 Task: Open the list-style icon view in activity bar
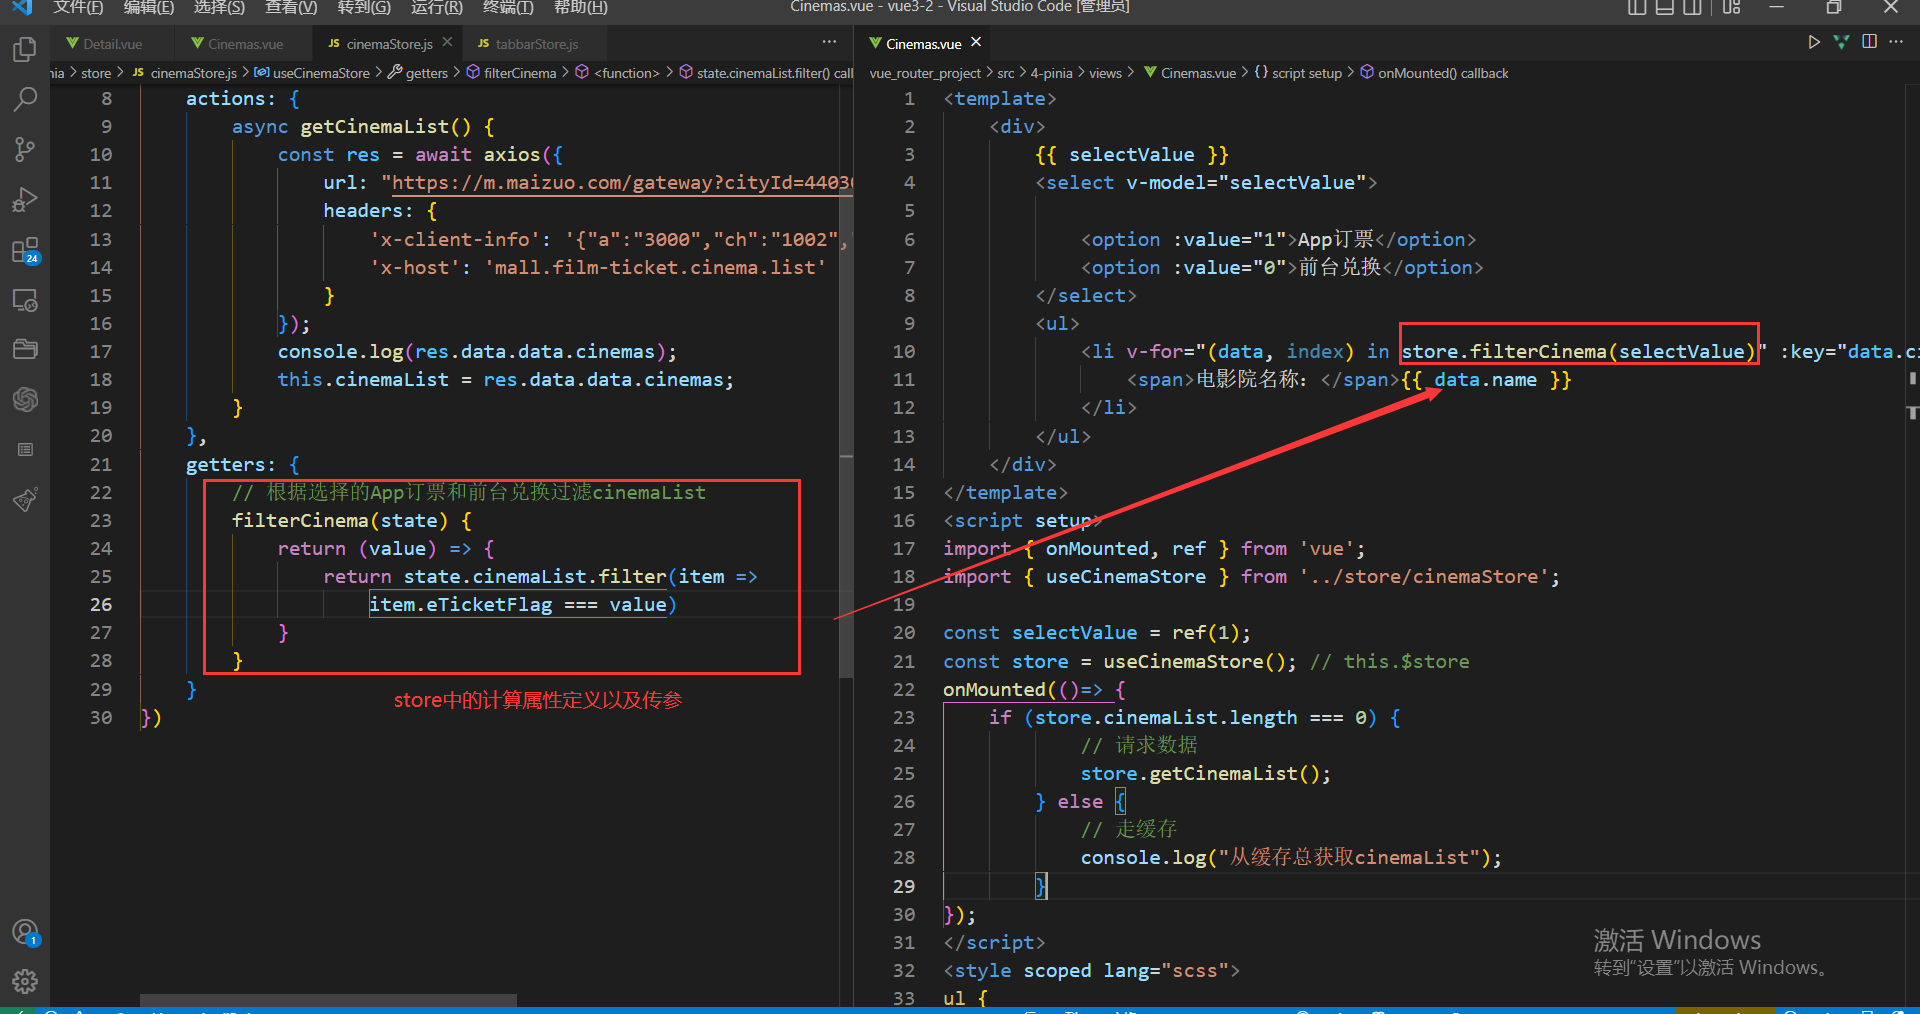click(25, 449)
